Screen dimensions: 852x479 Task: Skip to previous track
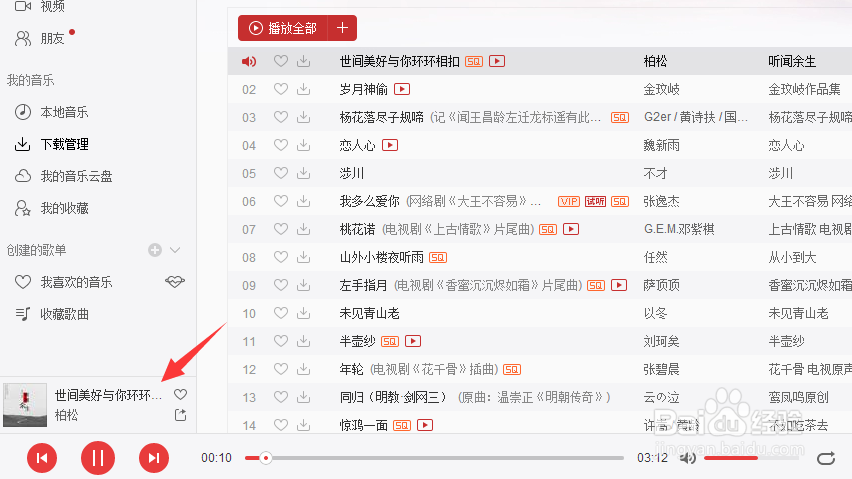tap(42, 458)
